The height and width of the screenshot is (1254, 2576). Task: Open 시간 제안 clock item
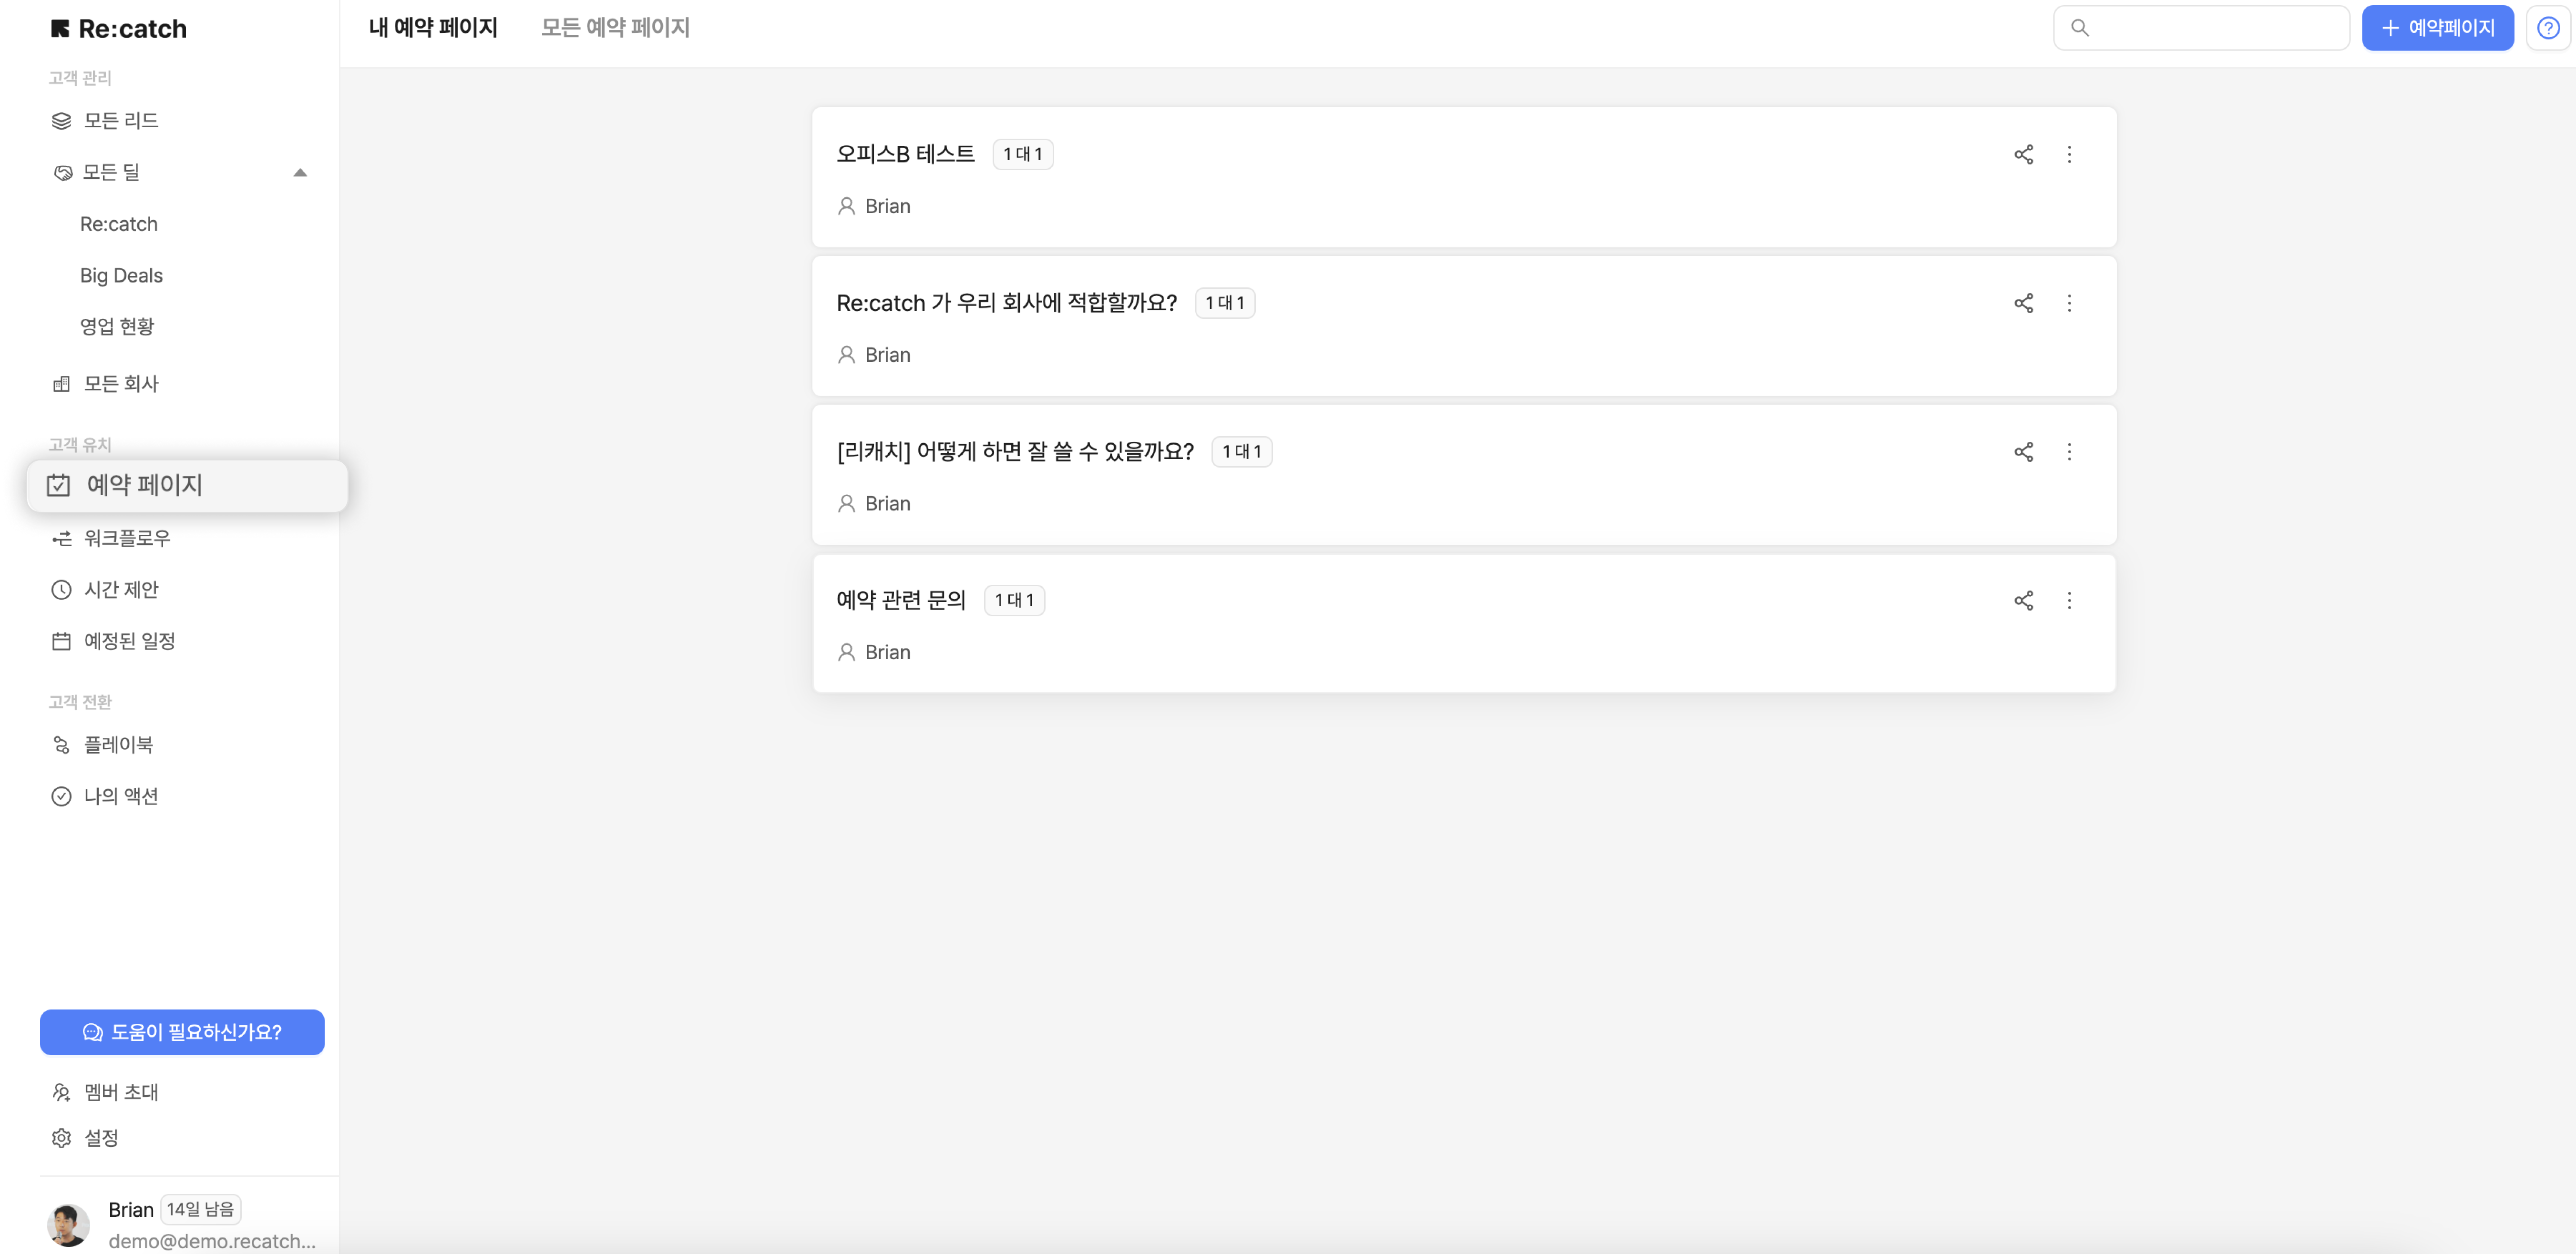point(121,590)
